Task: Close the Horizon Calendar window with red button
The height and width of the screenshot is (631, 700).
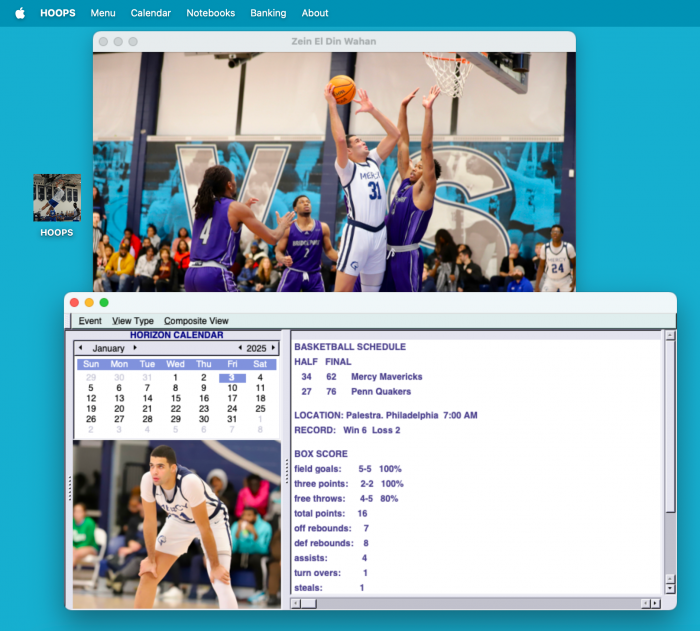Action: (74, 302)
